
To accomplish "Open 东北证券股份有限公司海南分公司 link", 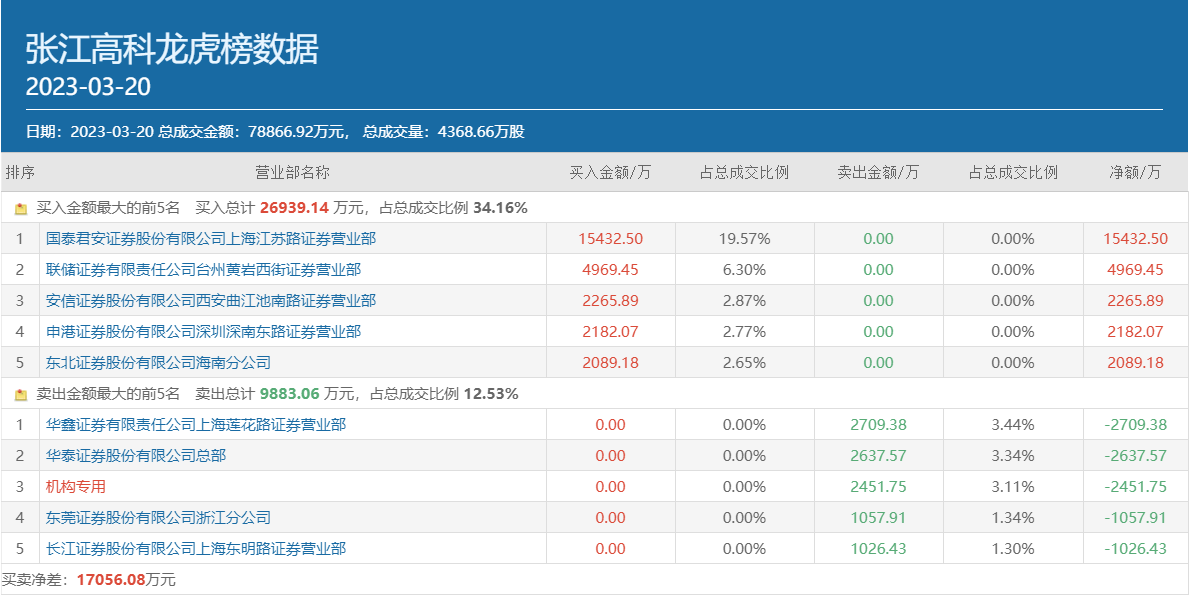I will (158, 363).
